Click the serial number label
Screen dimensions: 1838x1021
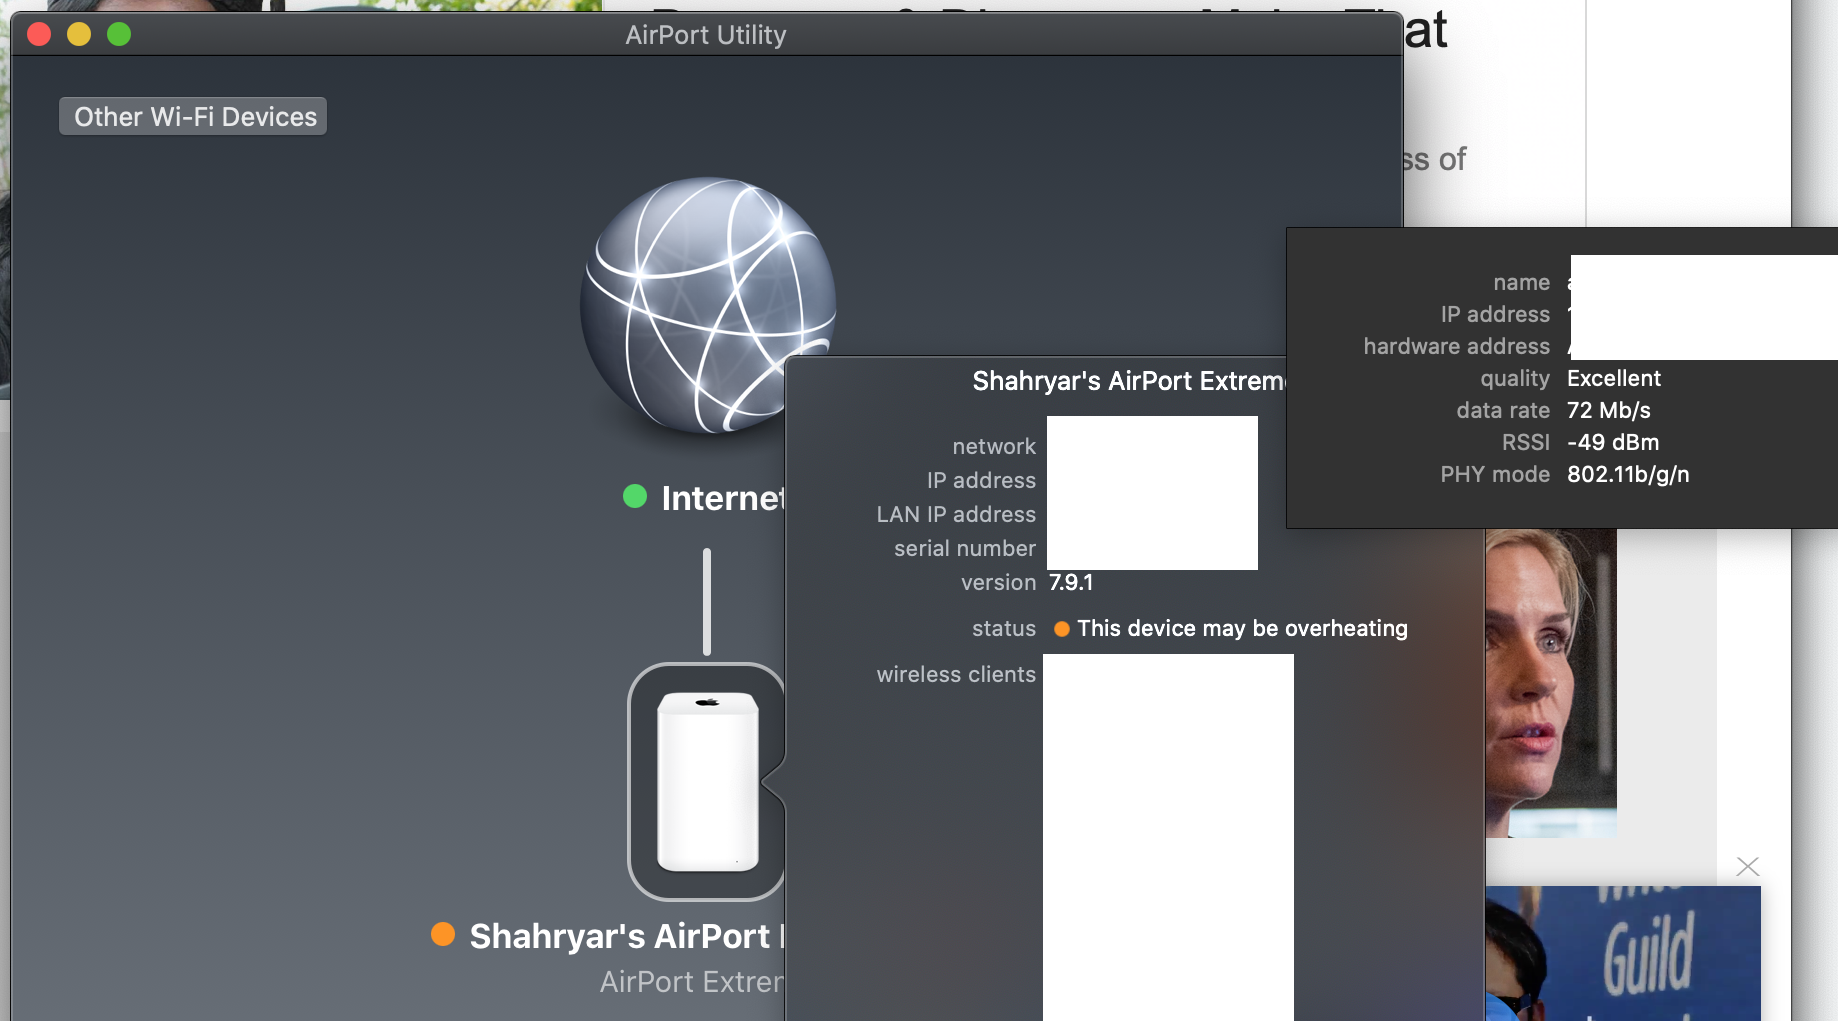tap(965, 548)
